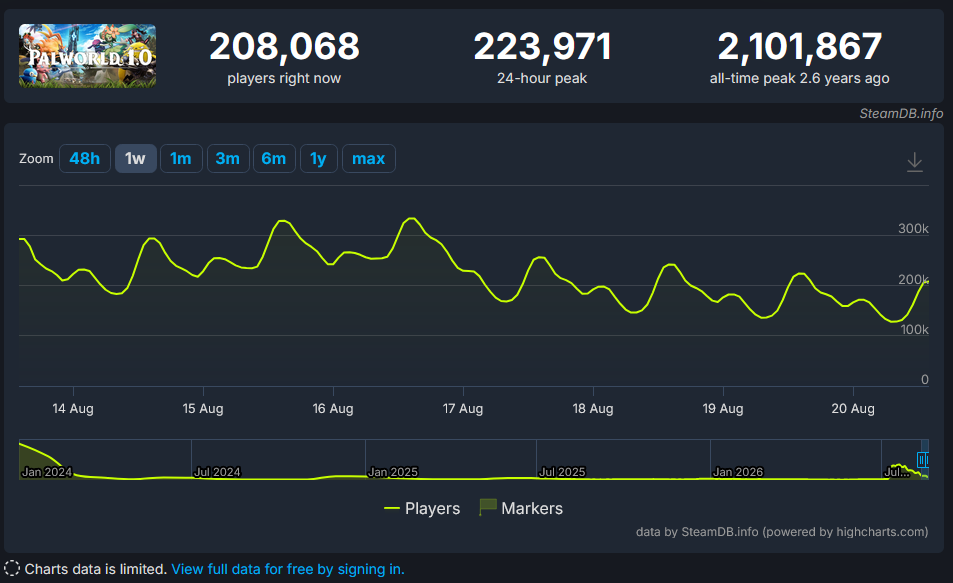Open the highcharts.com credit link
This screenshot has width=953, height=583.
(782, 532)
